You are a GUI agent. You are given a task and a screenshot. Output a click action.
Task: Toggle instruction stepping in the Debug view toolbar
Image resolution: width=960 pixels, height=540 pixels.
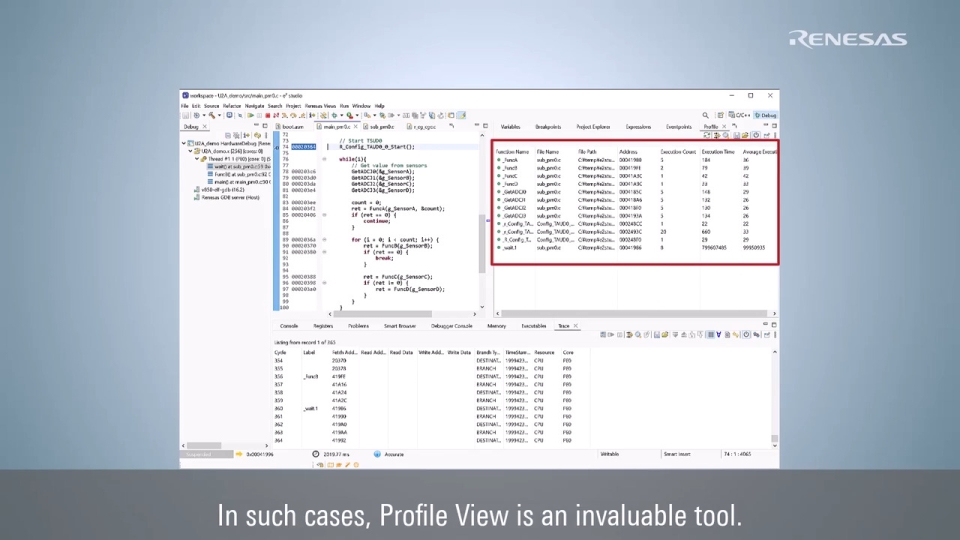coord(246,135)
